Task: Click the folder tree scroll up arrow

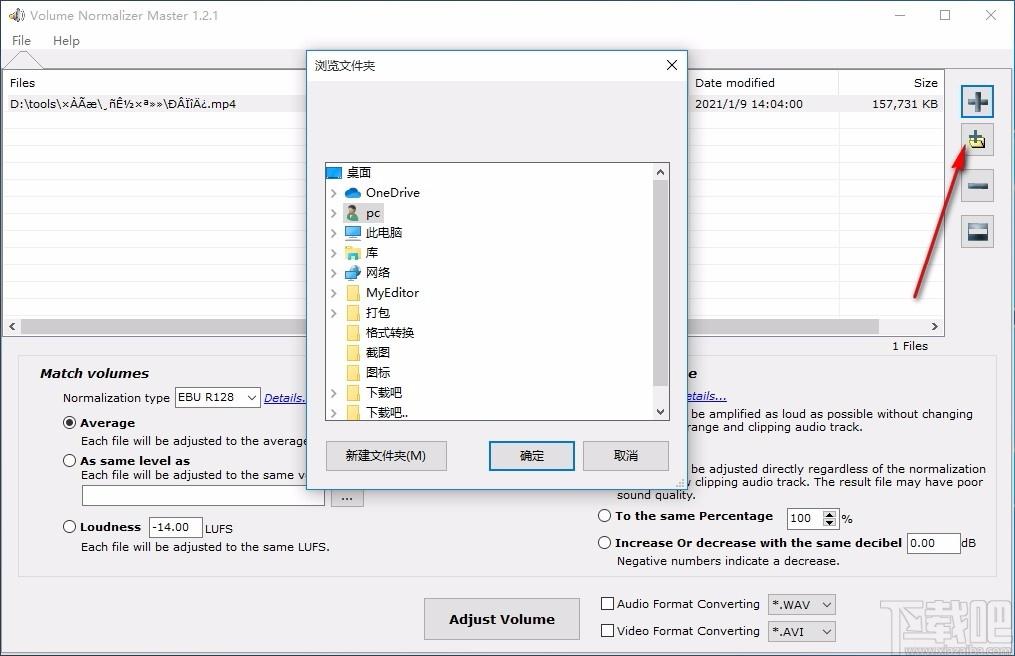Action: coord(660,172)
